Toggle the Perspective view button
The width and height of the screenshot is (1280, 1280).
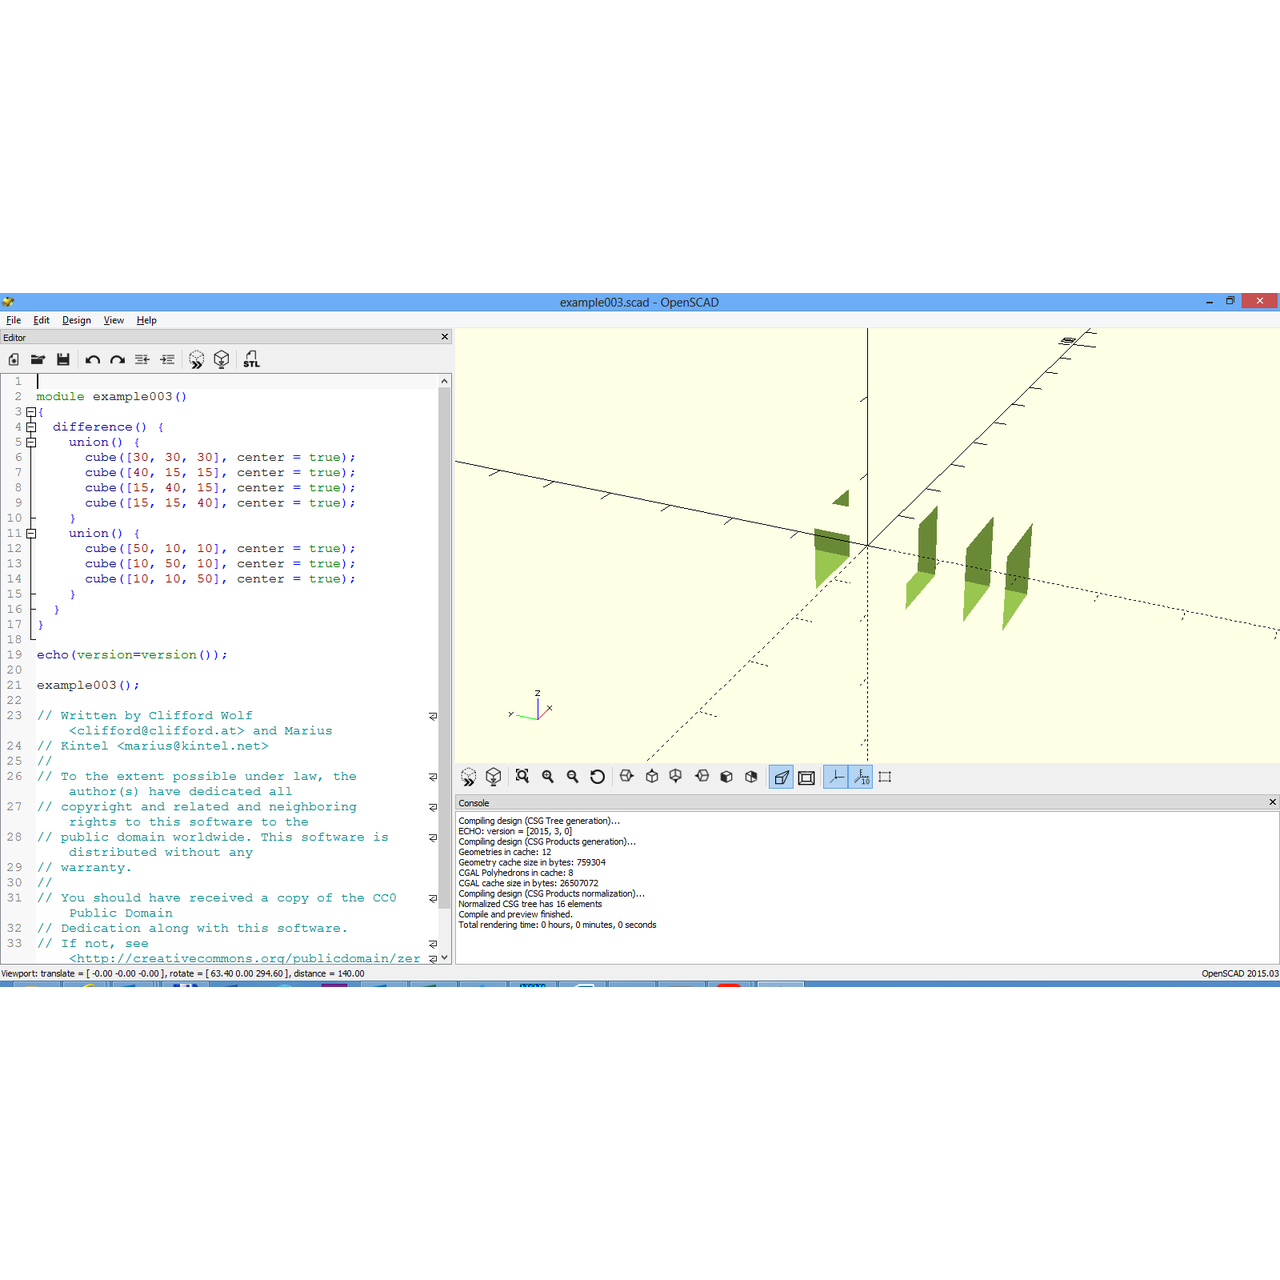pyautogui.click(x=781, y=777)
